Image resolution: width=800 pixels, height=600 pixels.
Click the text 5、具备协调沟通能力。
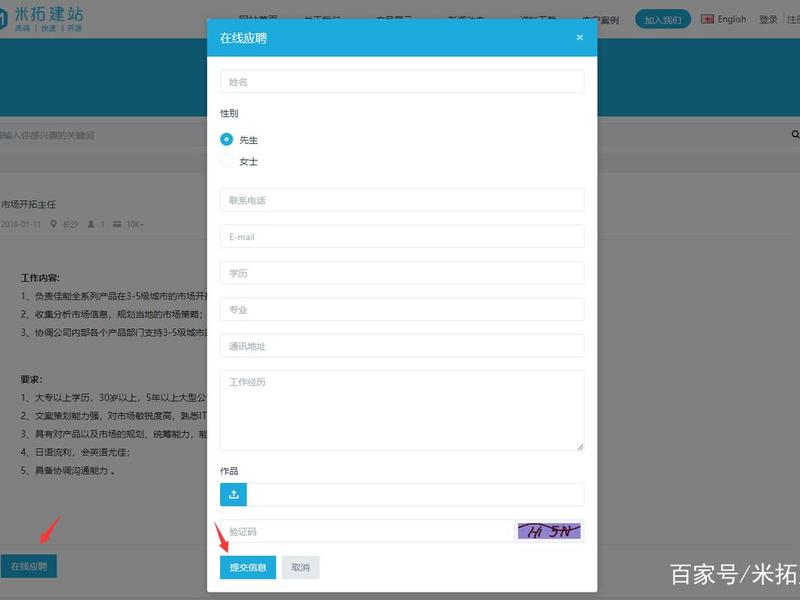coord(67,470)
